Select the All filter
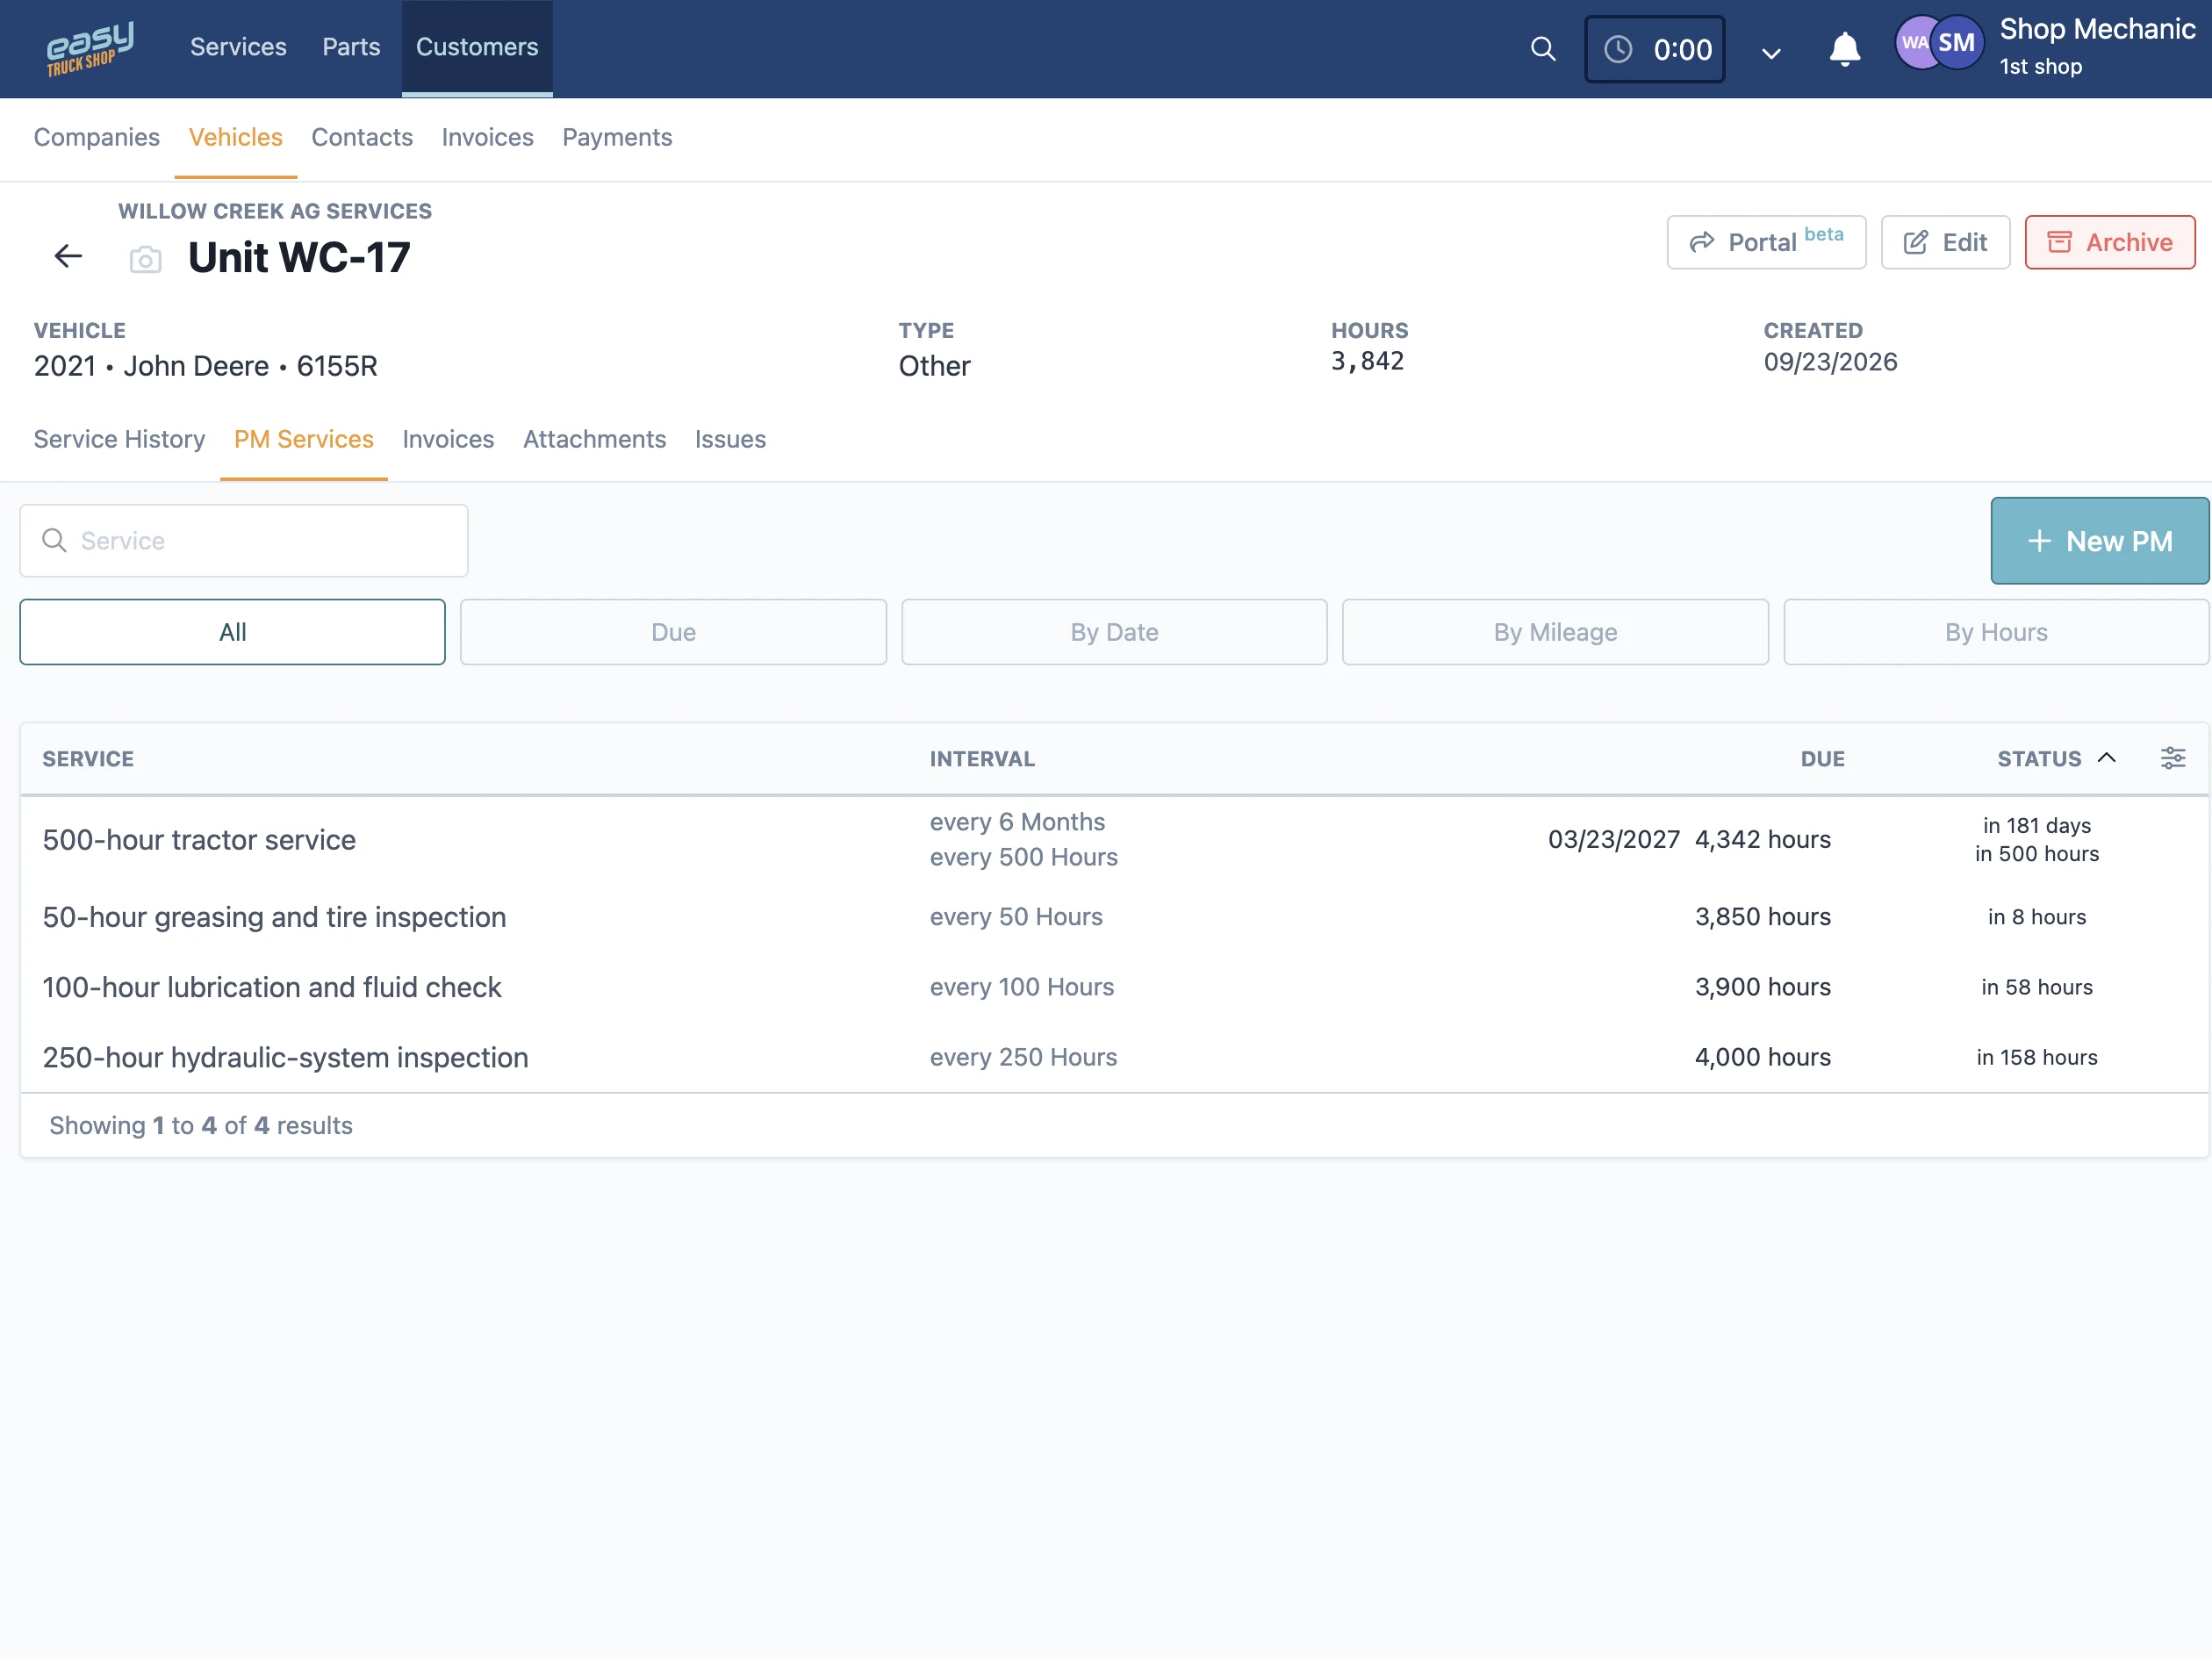The image size is (2212, 1659). 232,632
